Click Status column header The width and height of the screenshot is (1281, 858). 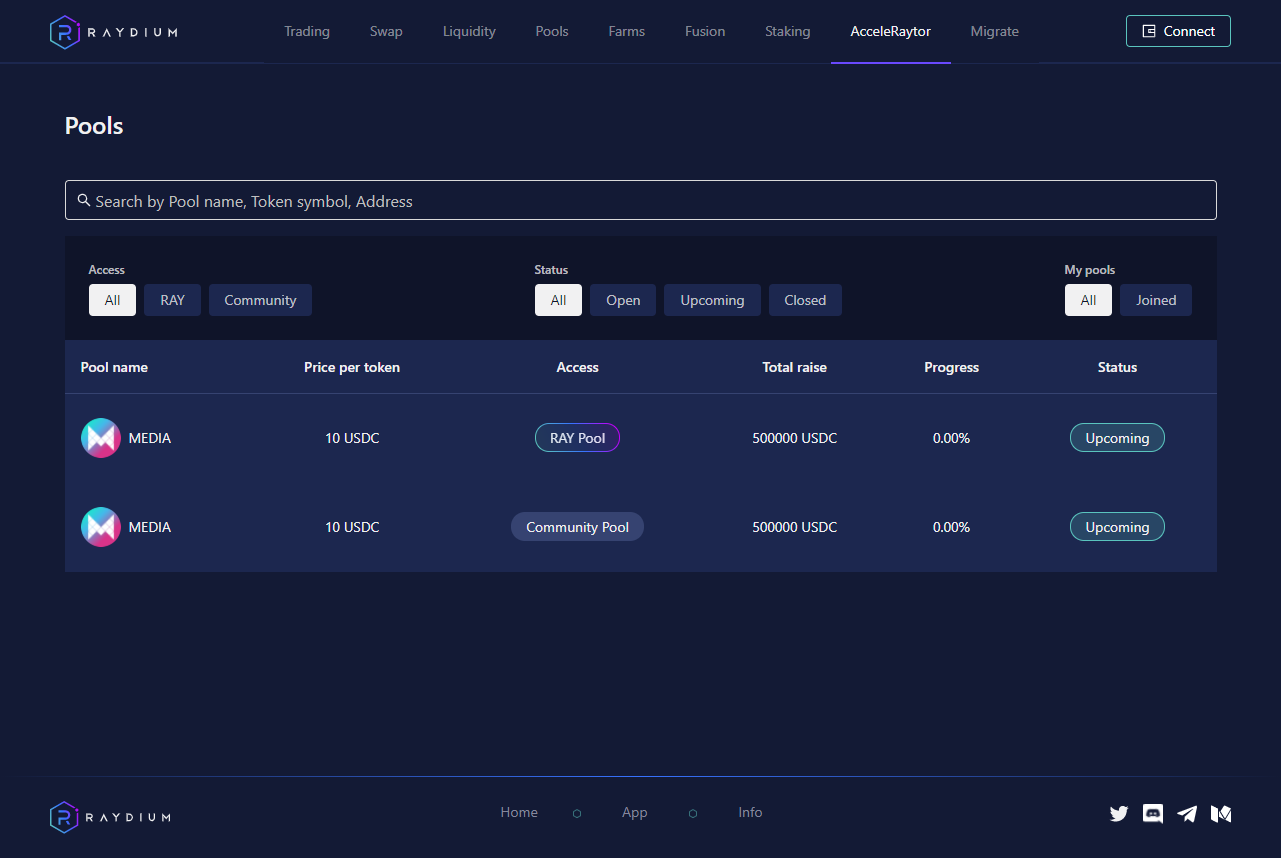pyautogui.click(x=1118, y=367)
